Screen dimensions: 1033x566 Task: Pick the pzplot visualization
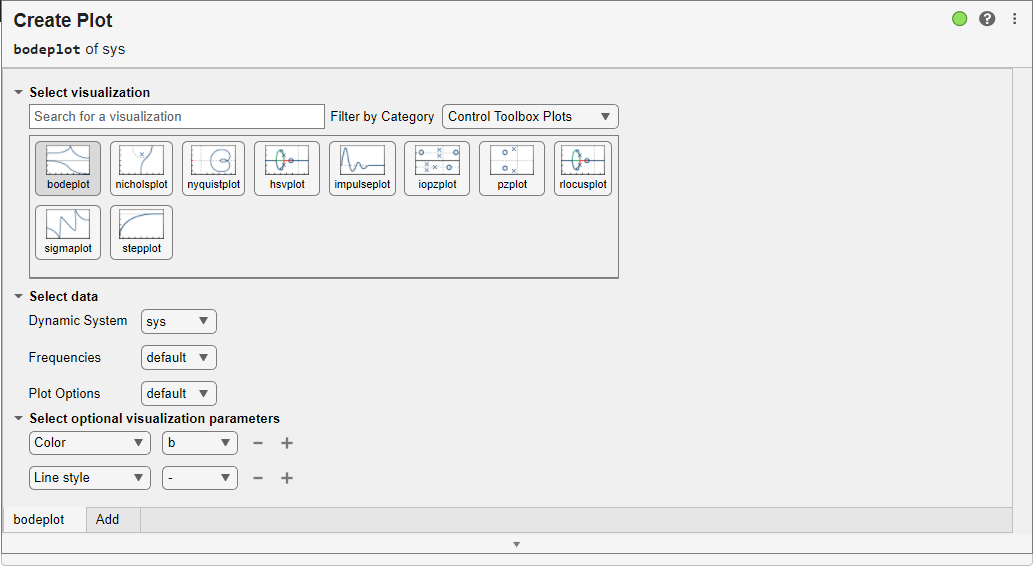coord(512,169)
